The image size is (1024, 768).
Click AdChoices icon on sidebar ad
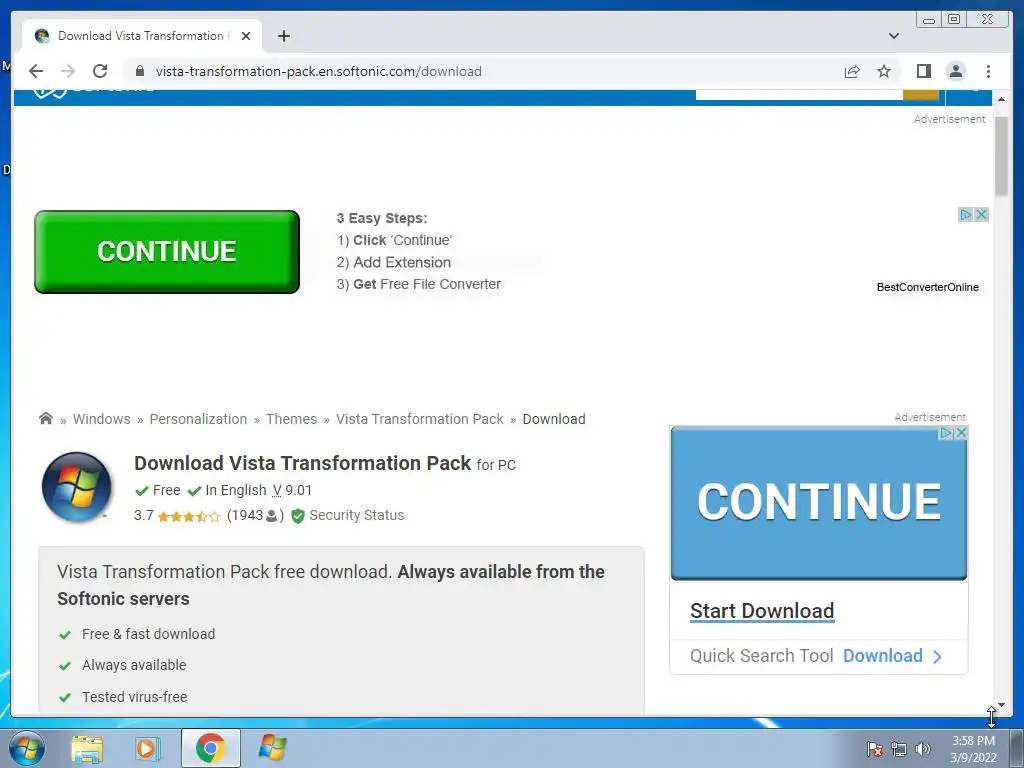coord(946,433)
